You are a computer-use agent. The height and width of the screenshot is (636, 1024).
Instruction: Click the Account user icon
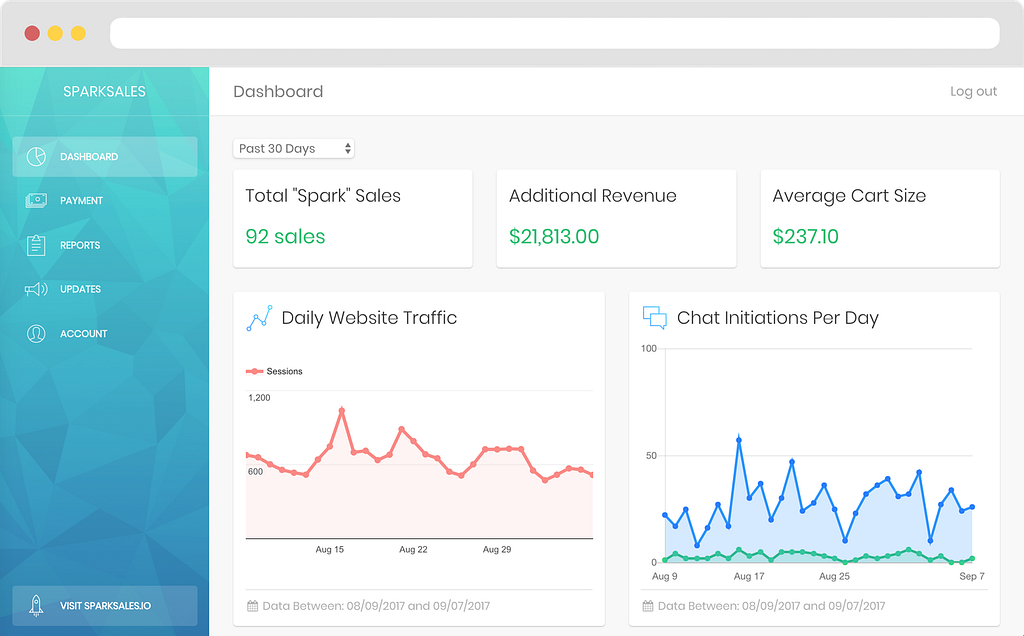click(36, 334)
